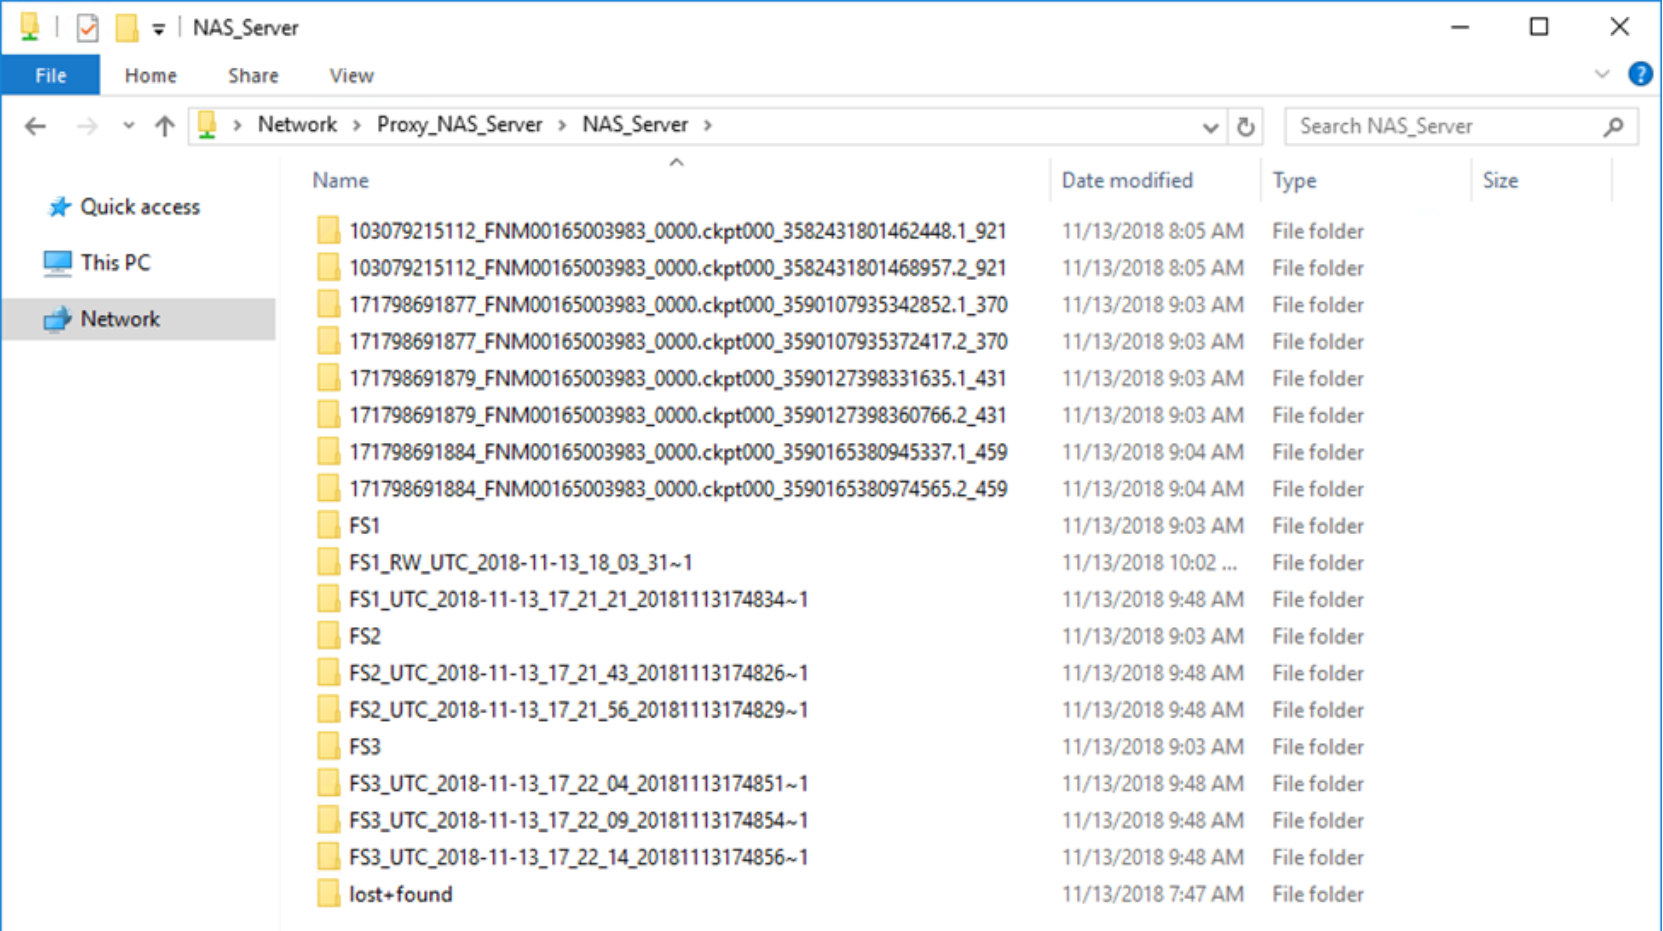Click the New folder icon in title bar
The width and height of the screenshot is (1663, 931).
click(126, 28)
